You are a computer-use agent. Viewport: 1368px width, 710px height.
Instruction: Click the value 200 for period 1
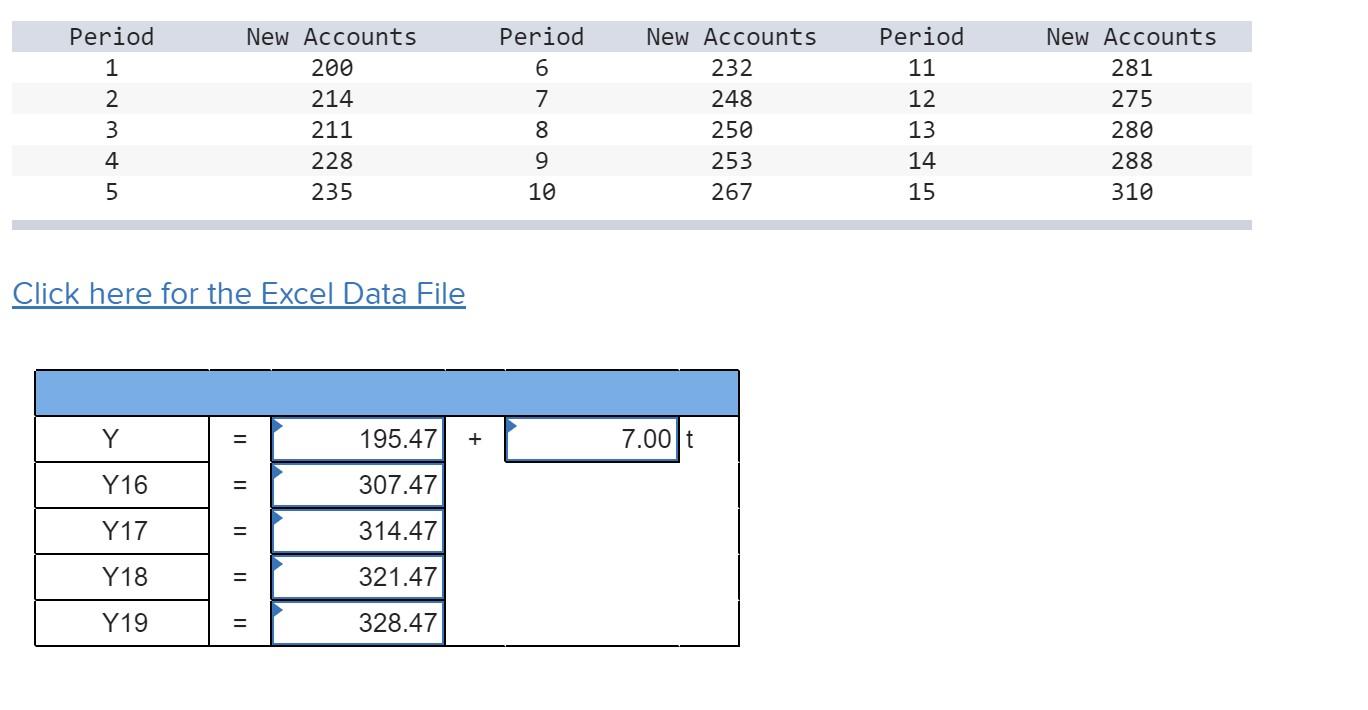click(x=332, y=68)
